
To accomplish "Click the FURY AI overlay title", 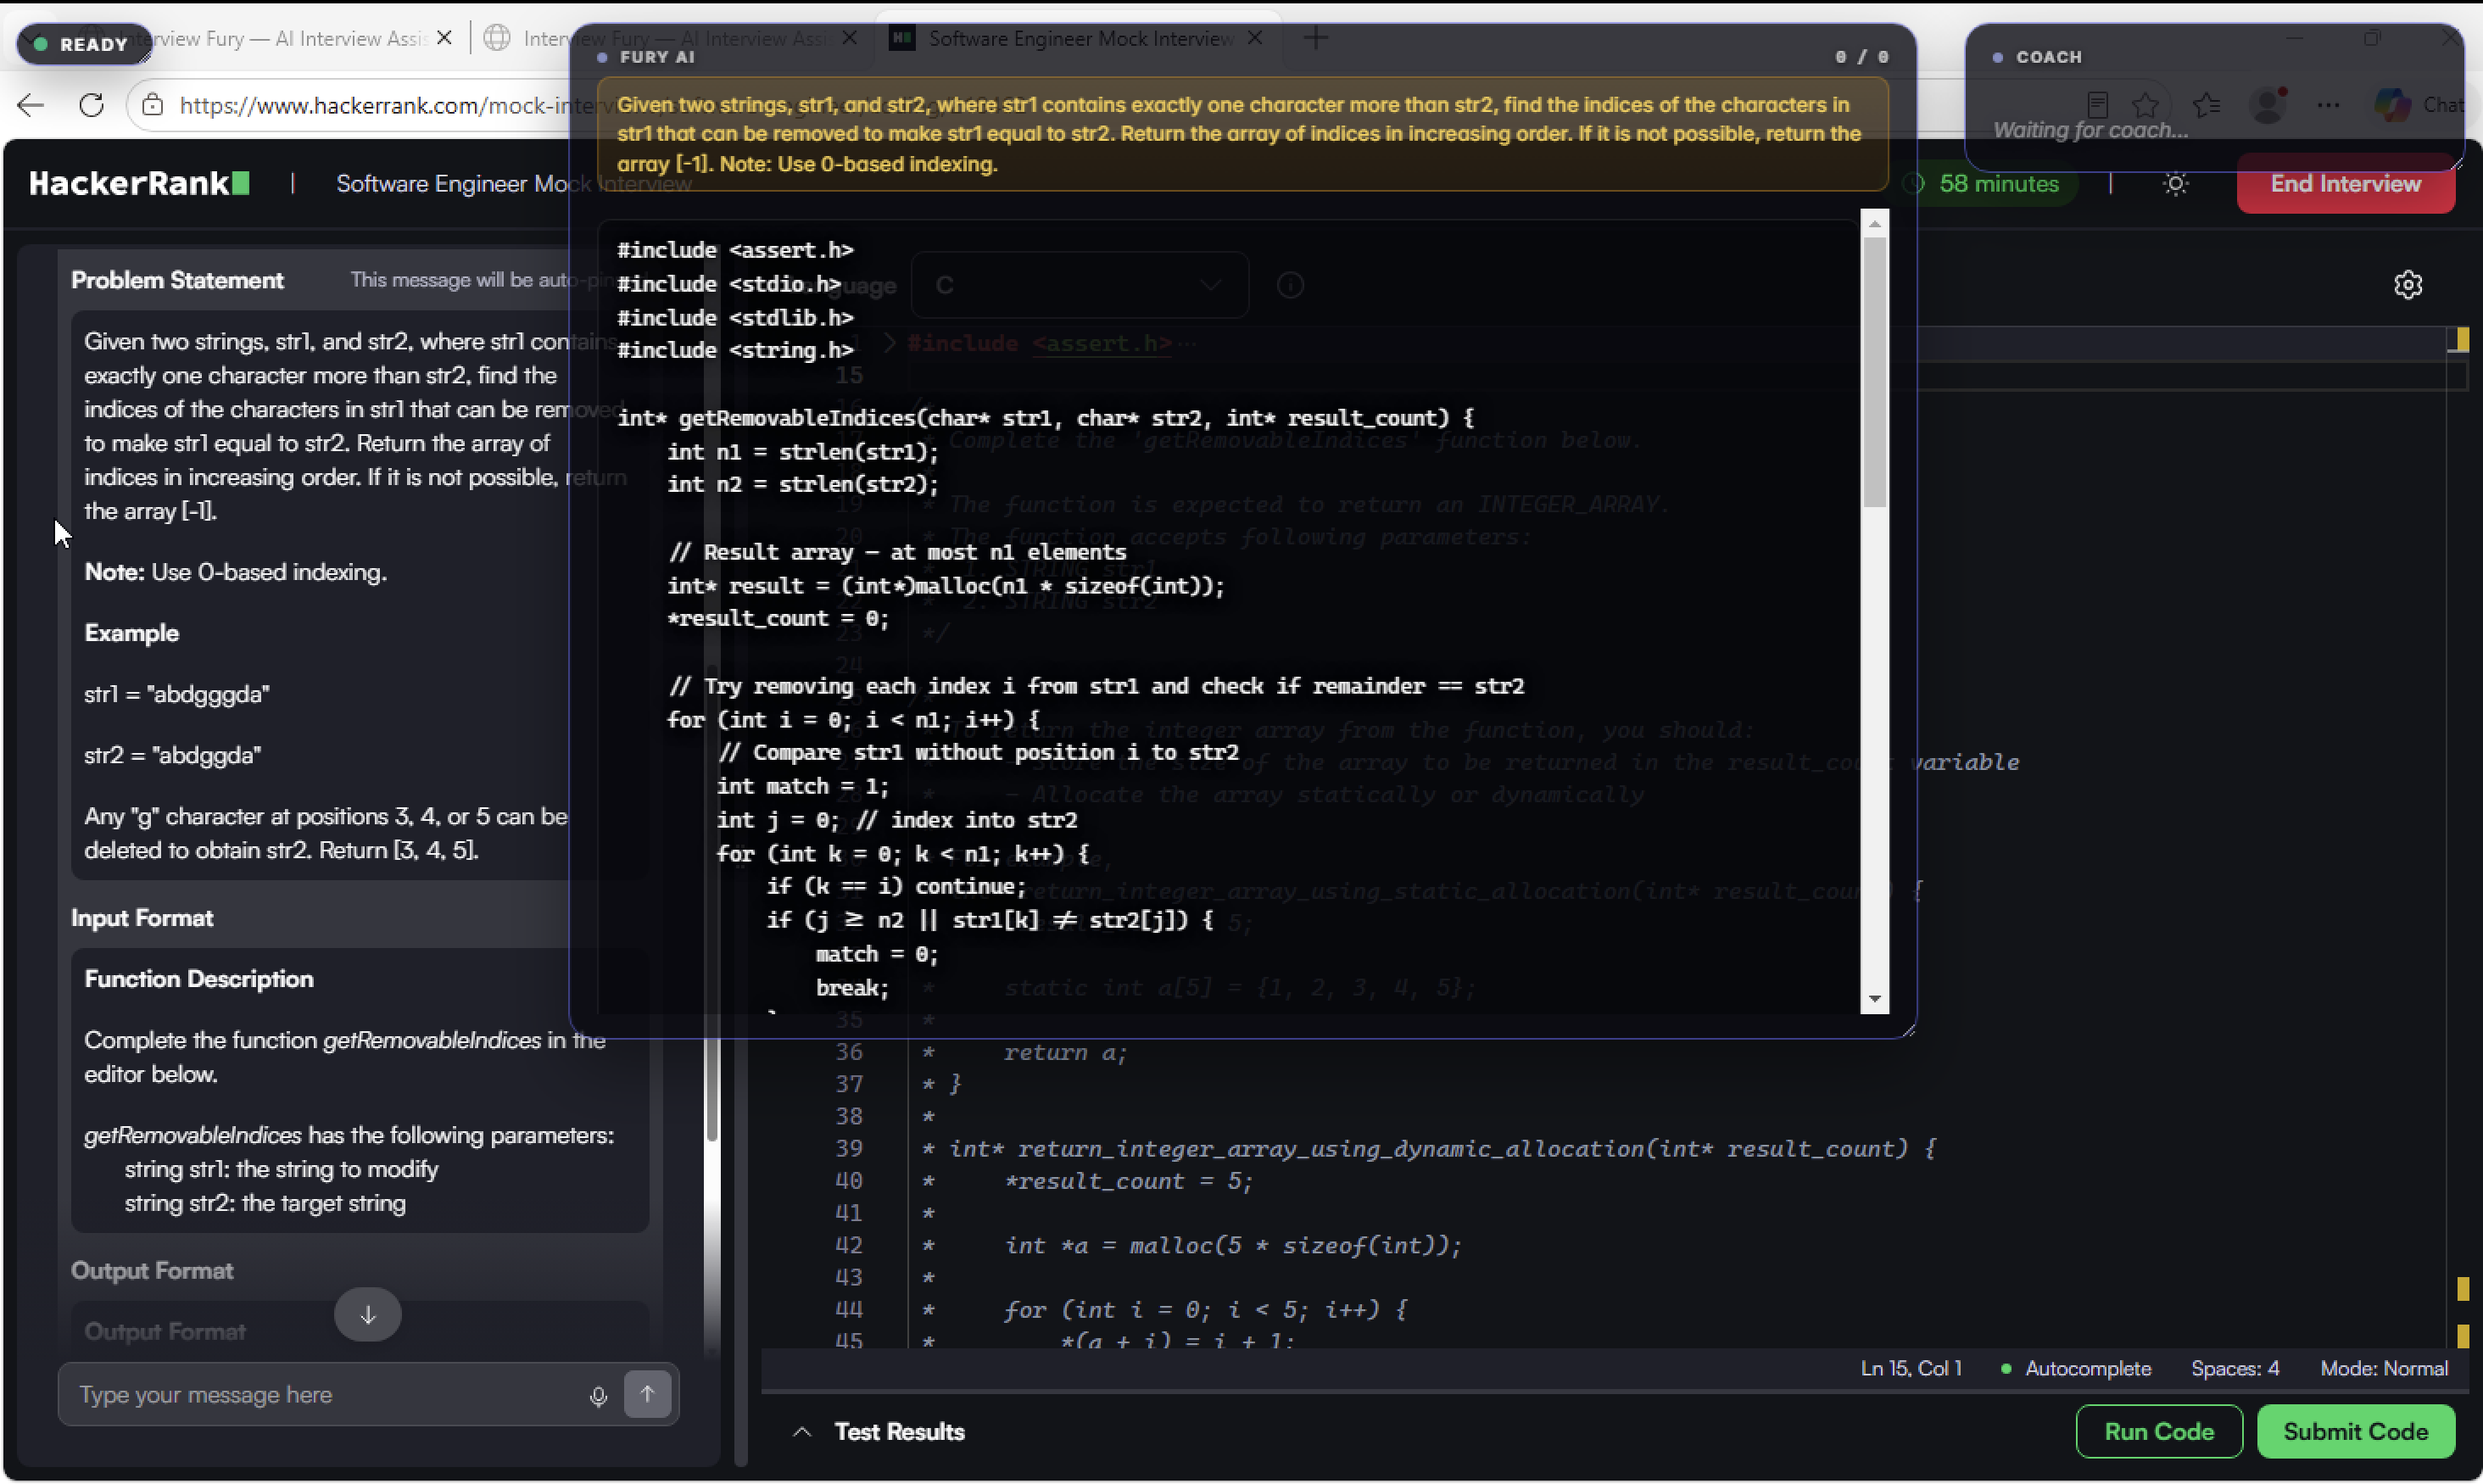I will (657, 57).
